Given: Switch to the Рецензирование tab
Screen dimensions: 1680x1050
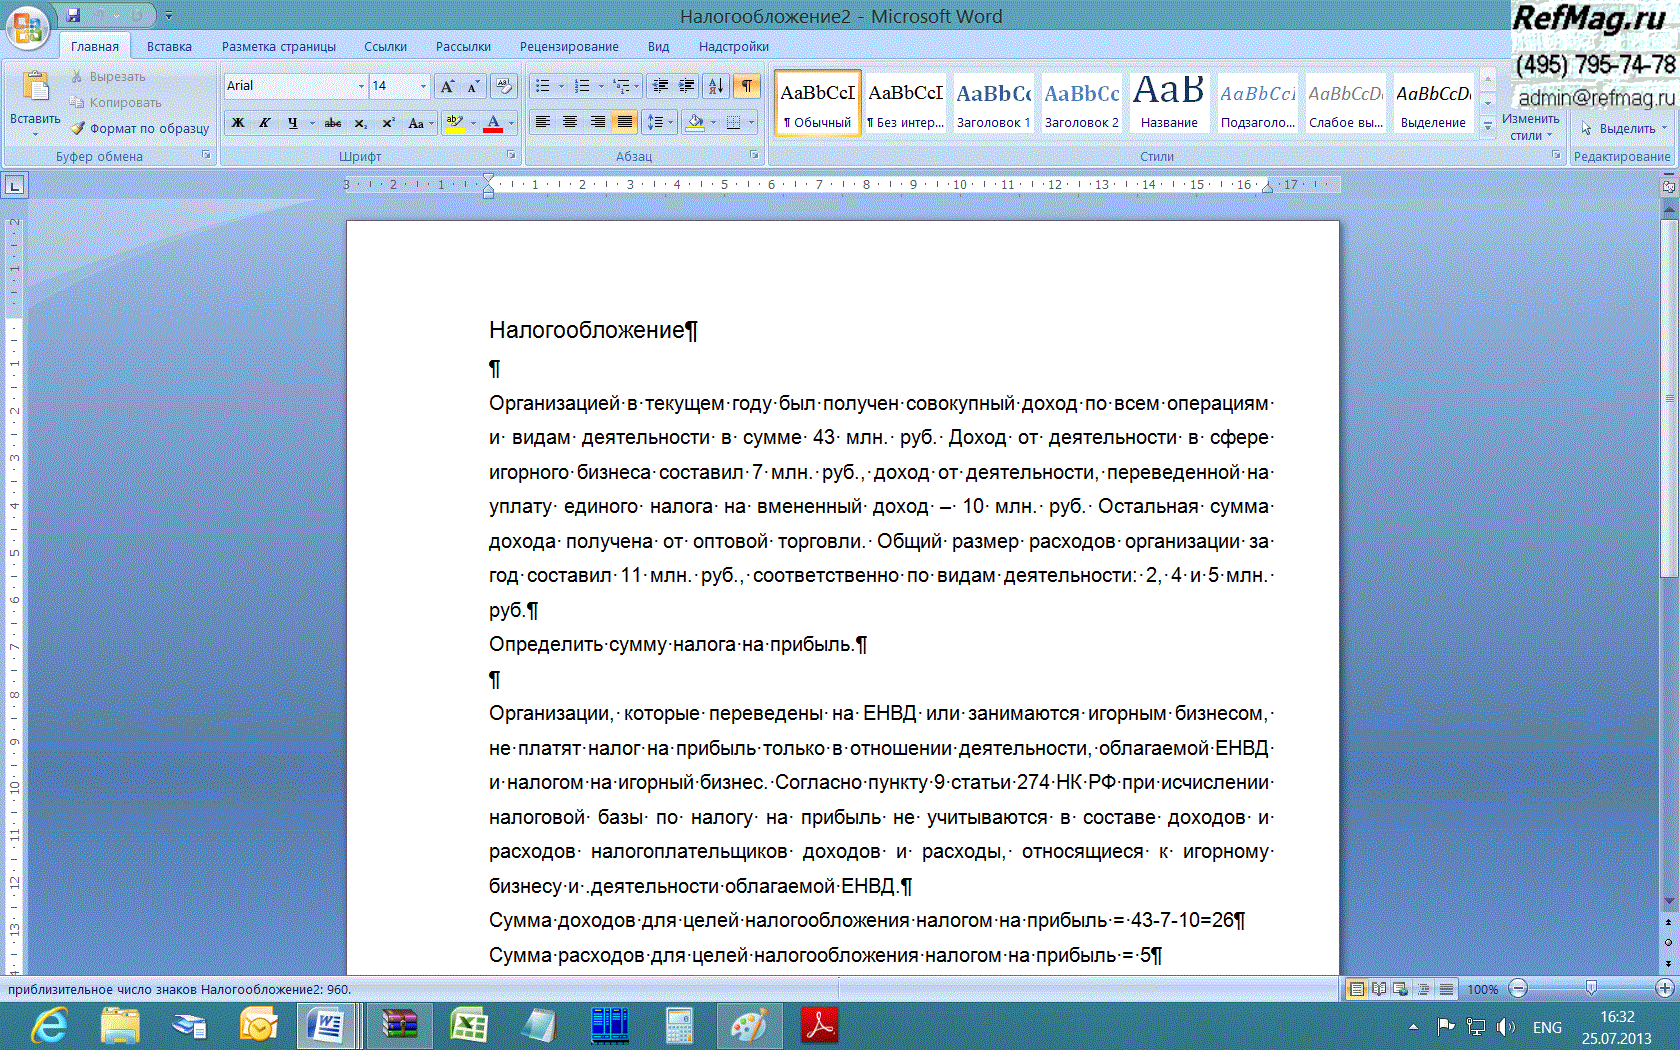Looking at the screenshot, I should [568, 46].
